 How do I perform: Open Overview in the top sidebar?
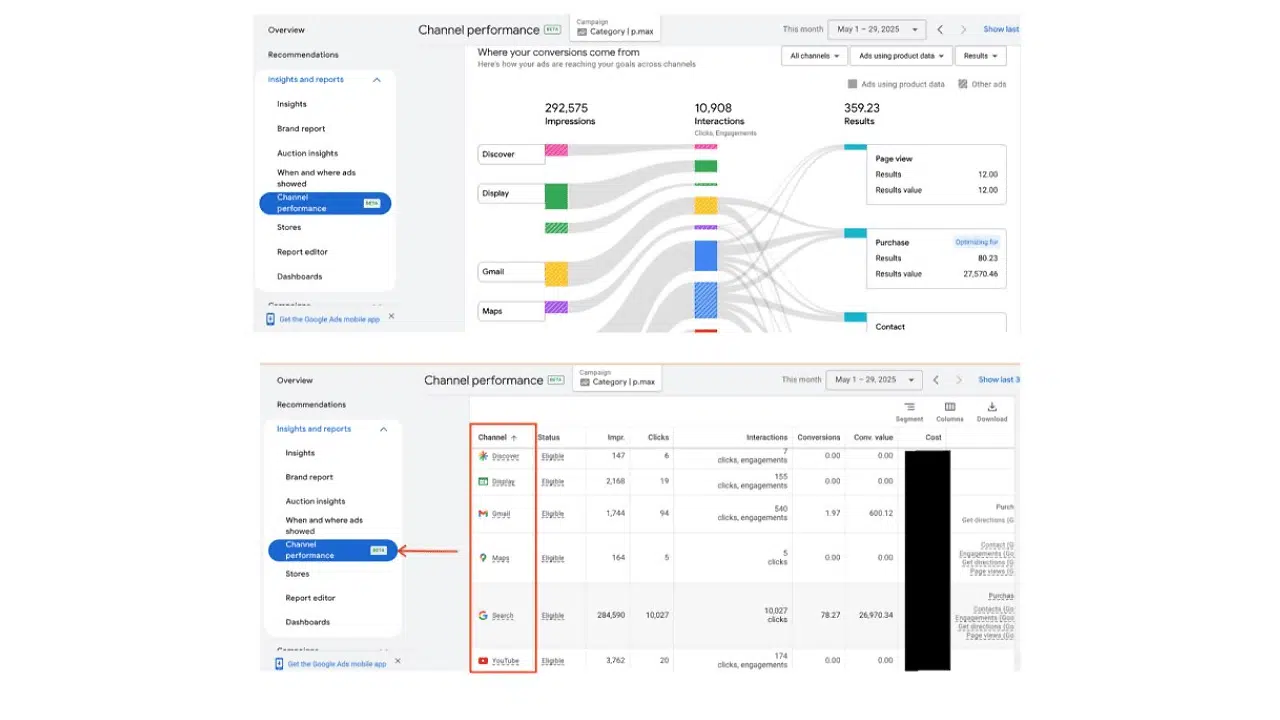(286, 30)
